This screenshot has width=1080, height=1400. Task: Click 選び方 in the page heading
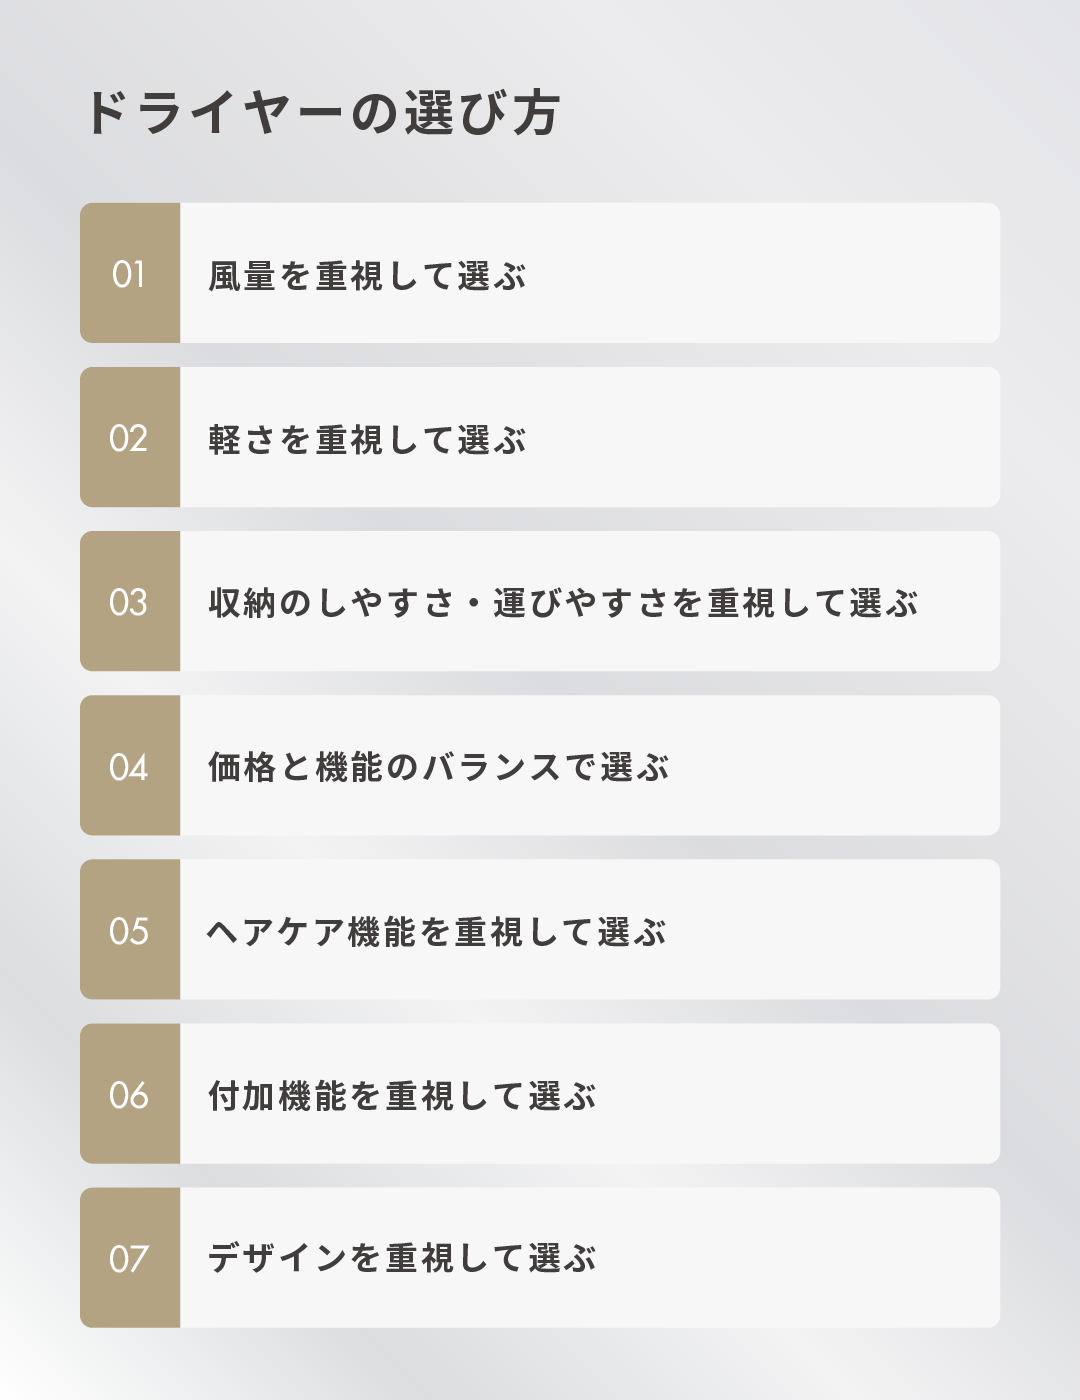click(x=482, y=112)
